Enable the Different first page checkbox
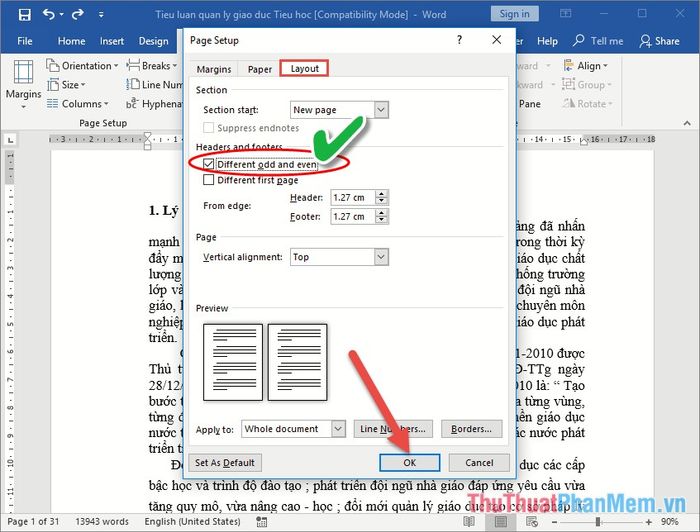 (x=208, y=179)
